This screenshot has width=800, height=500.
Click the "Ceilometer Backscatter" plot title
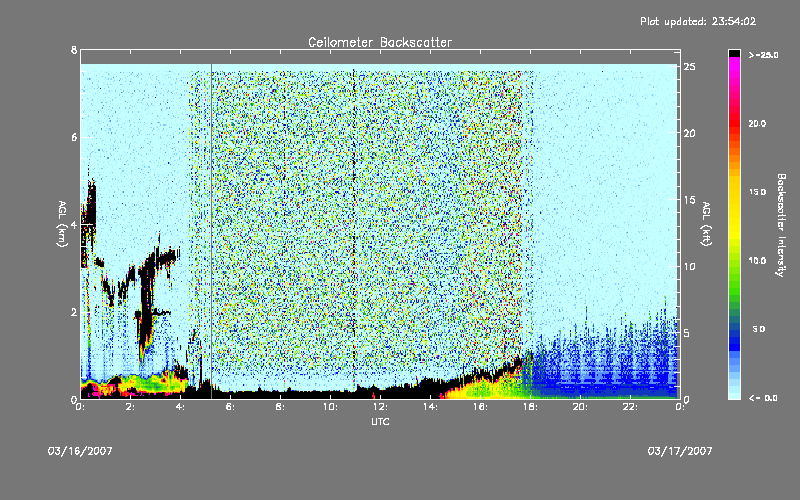(x=380, y=42)
